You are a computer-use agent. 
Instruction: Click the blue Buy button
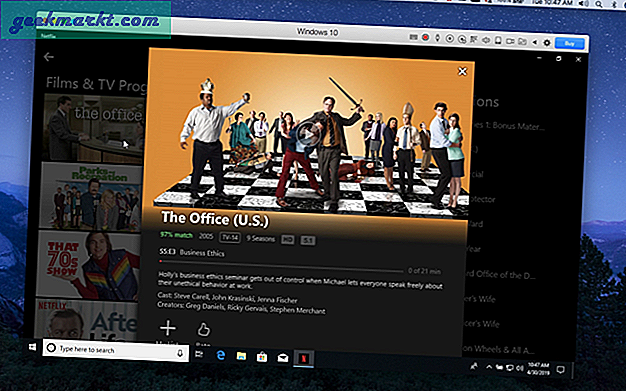pyautogui.click(x=570, y=44)
